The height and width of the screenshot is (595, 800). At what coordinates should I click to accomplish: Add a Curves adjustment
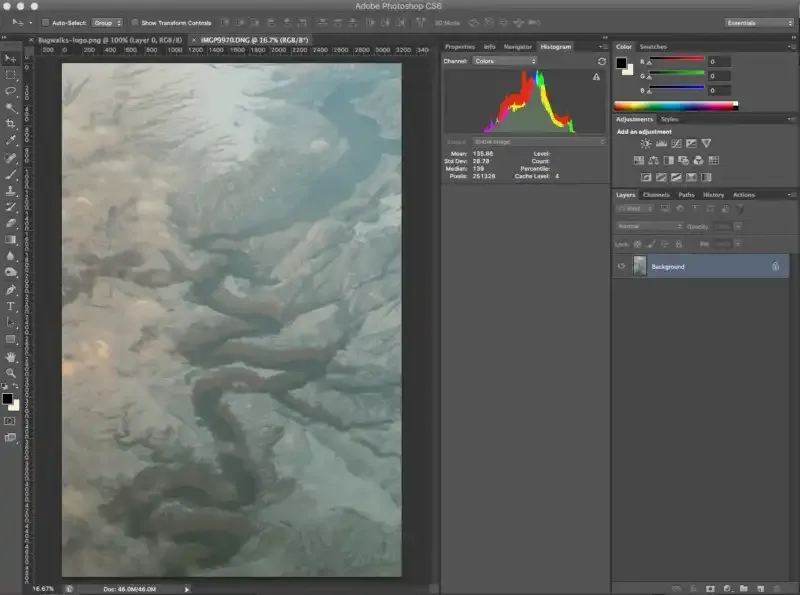tap(675, 144)
